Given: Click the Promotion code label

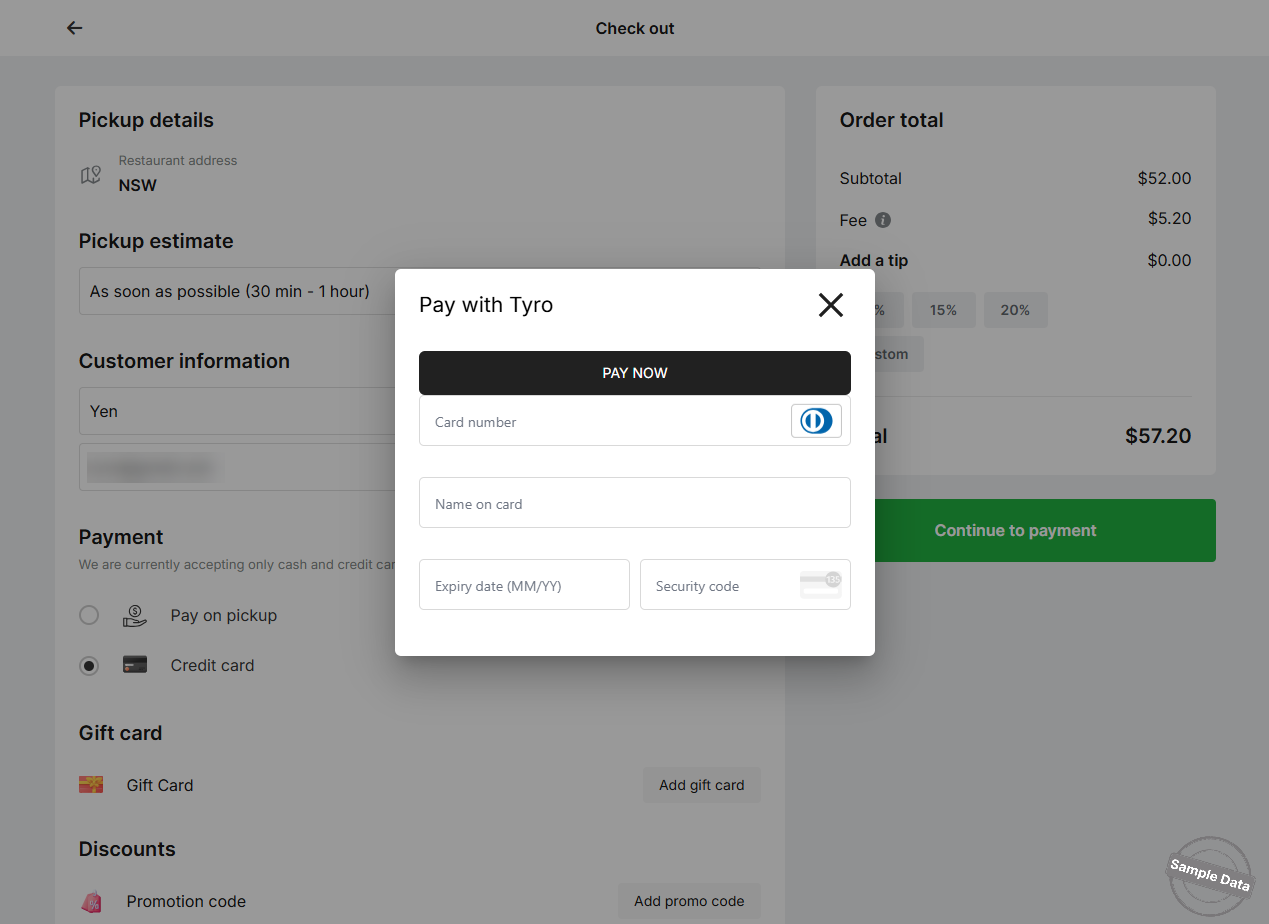Looking at the screenshot, I should click(186, 901).
